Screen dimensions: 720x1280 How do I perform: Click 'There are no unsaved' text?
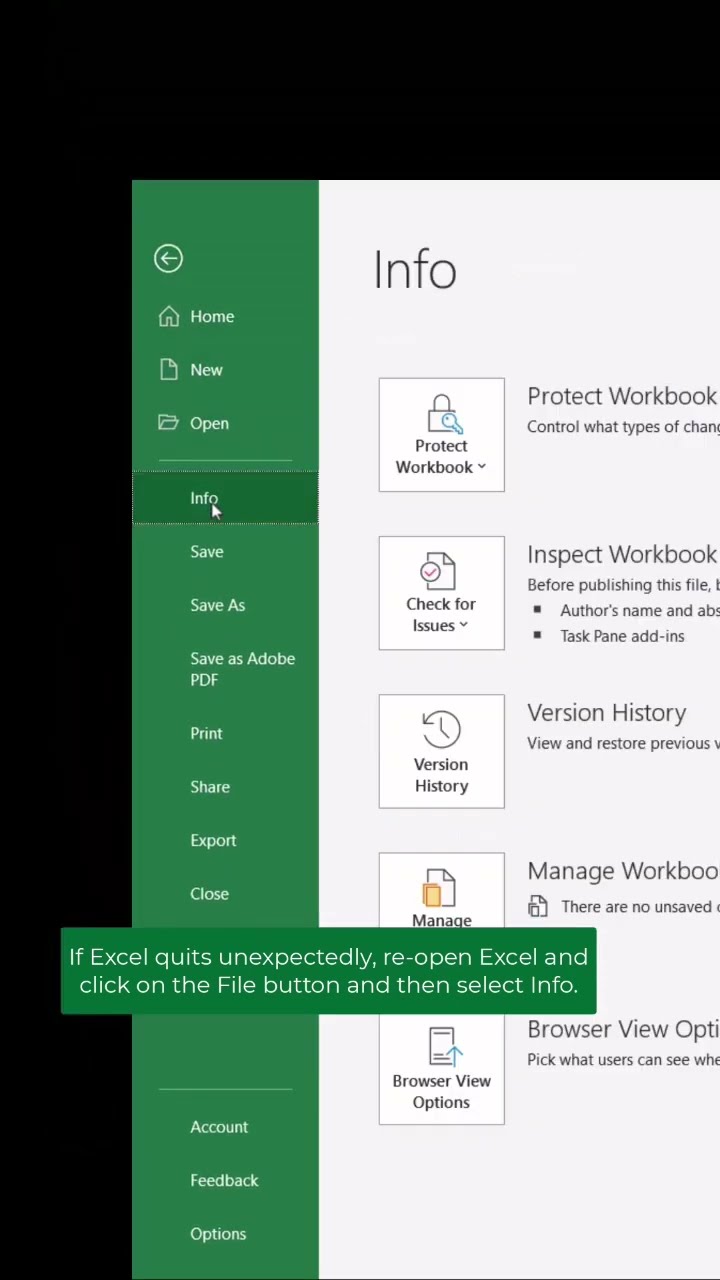pyautogui.click(x=640, y=907)
